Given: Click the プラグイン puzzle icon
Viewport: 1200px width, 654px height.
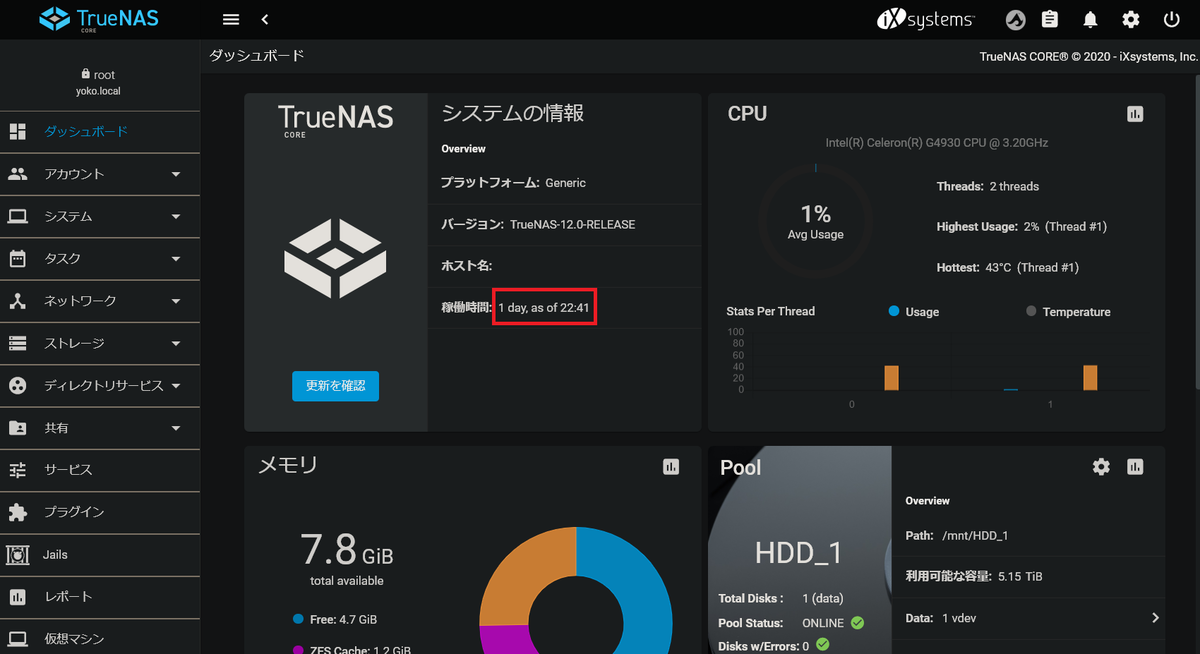Looking at the screenshot, I should click(x=18, y=512).
